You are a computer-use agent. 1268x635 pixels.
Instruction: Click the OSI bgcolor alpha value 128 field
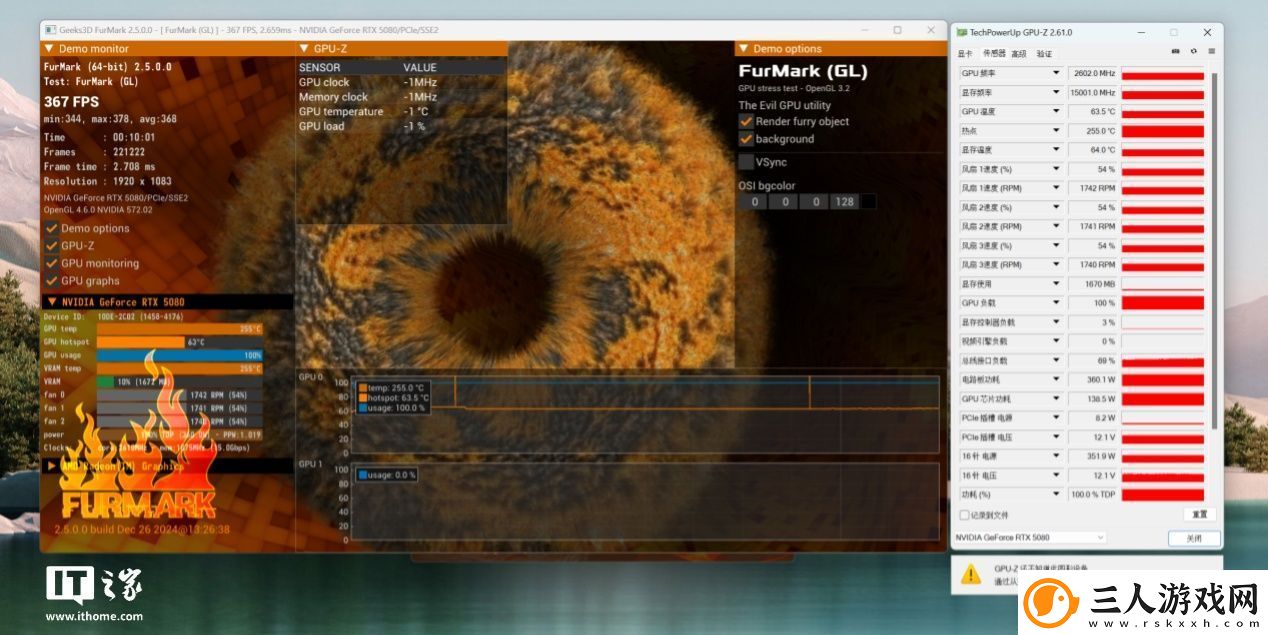pyautogui.click(x=846, y=202)
